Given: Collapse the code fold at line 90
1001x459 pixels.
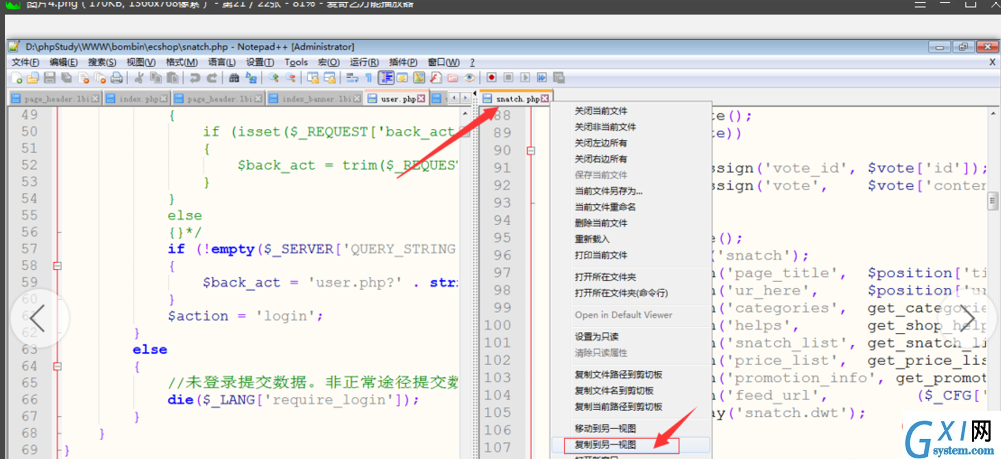Looking at the screenshot, I should (x=531, y=151).
